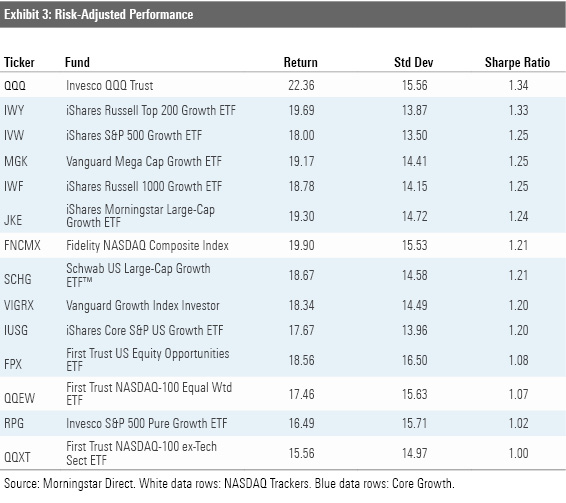Click the IVW ticker cell
The image size is (566, 503).
pyautogui.click(x=14, y=135)
